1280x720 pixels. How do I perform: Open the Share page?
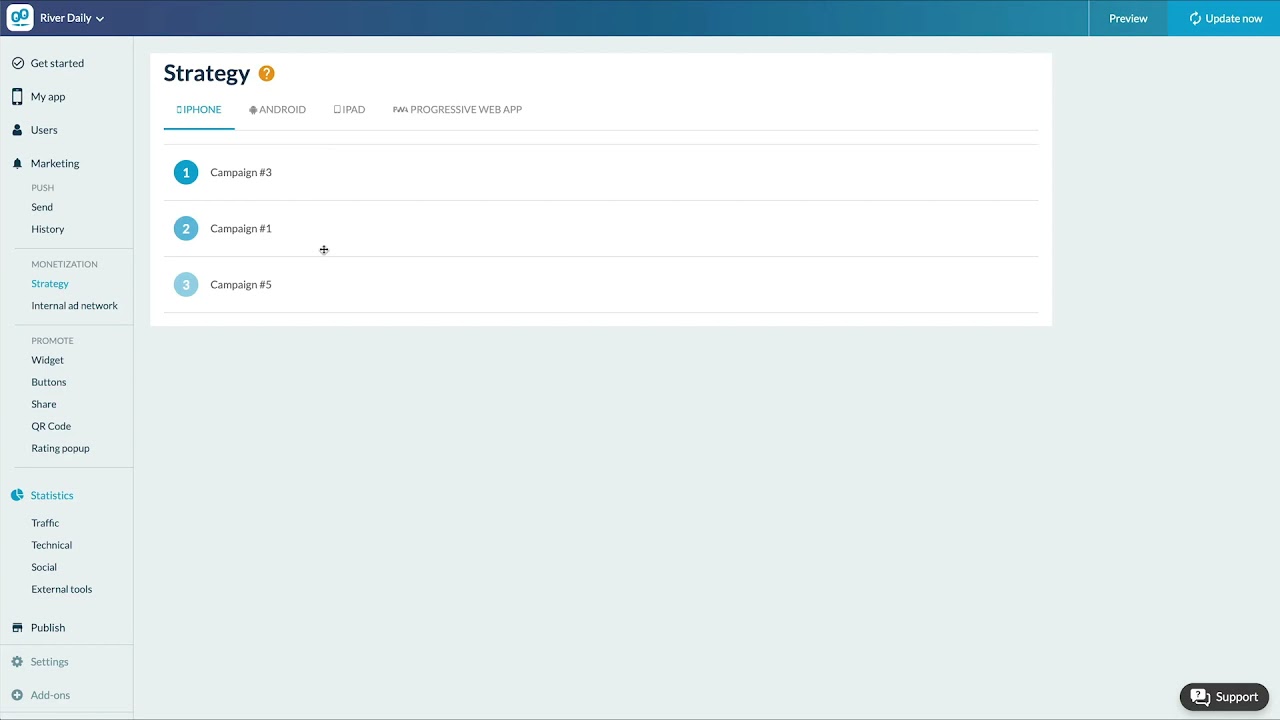(x=44, y=404)
